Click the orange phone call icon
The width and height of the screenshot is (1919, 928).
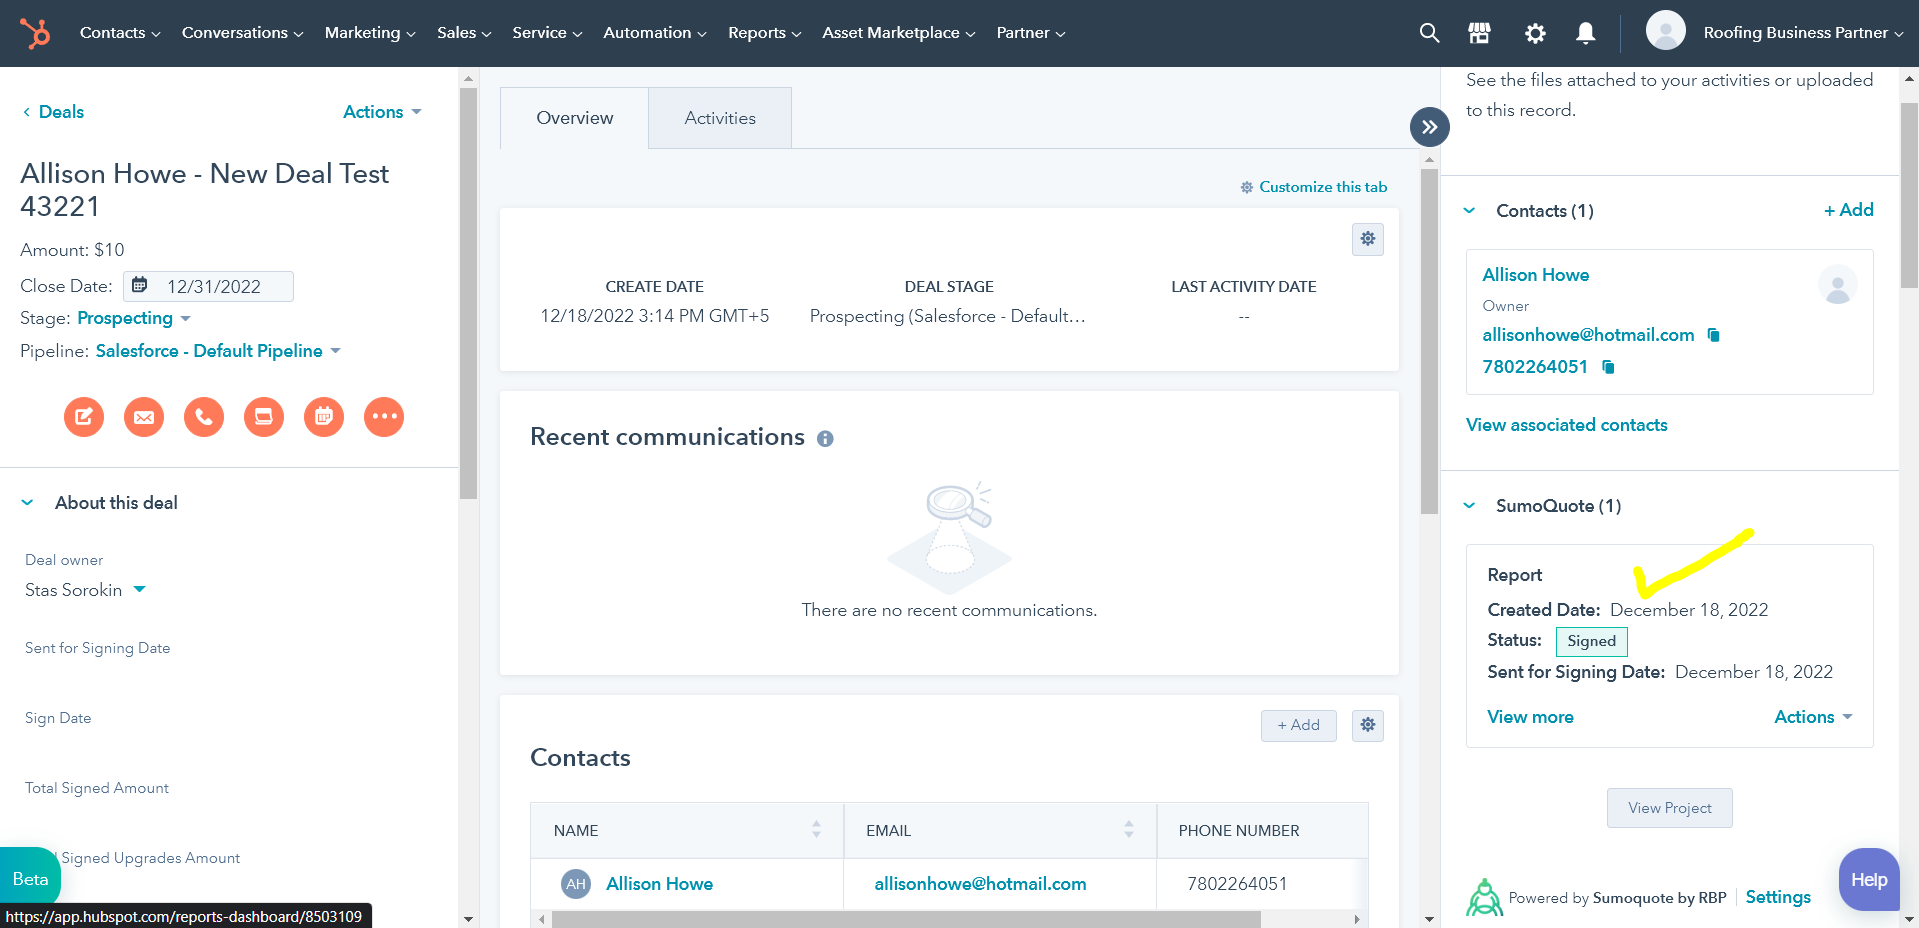click(204, 416)
